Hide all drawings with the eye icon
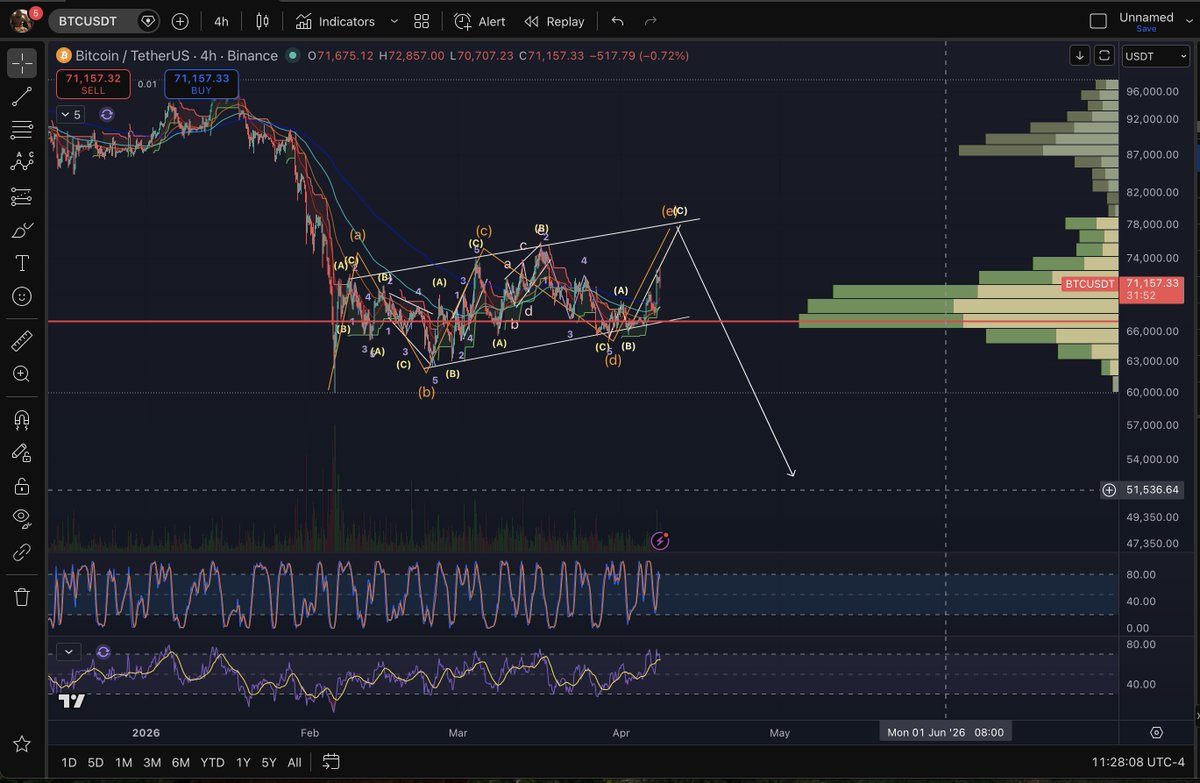 (x=22, y=518)
